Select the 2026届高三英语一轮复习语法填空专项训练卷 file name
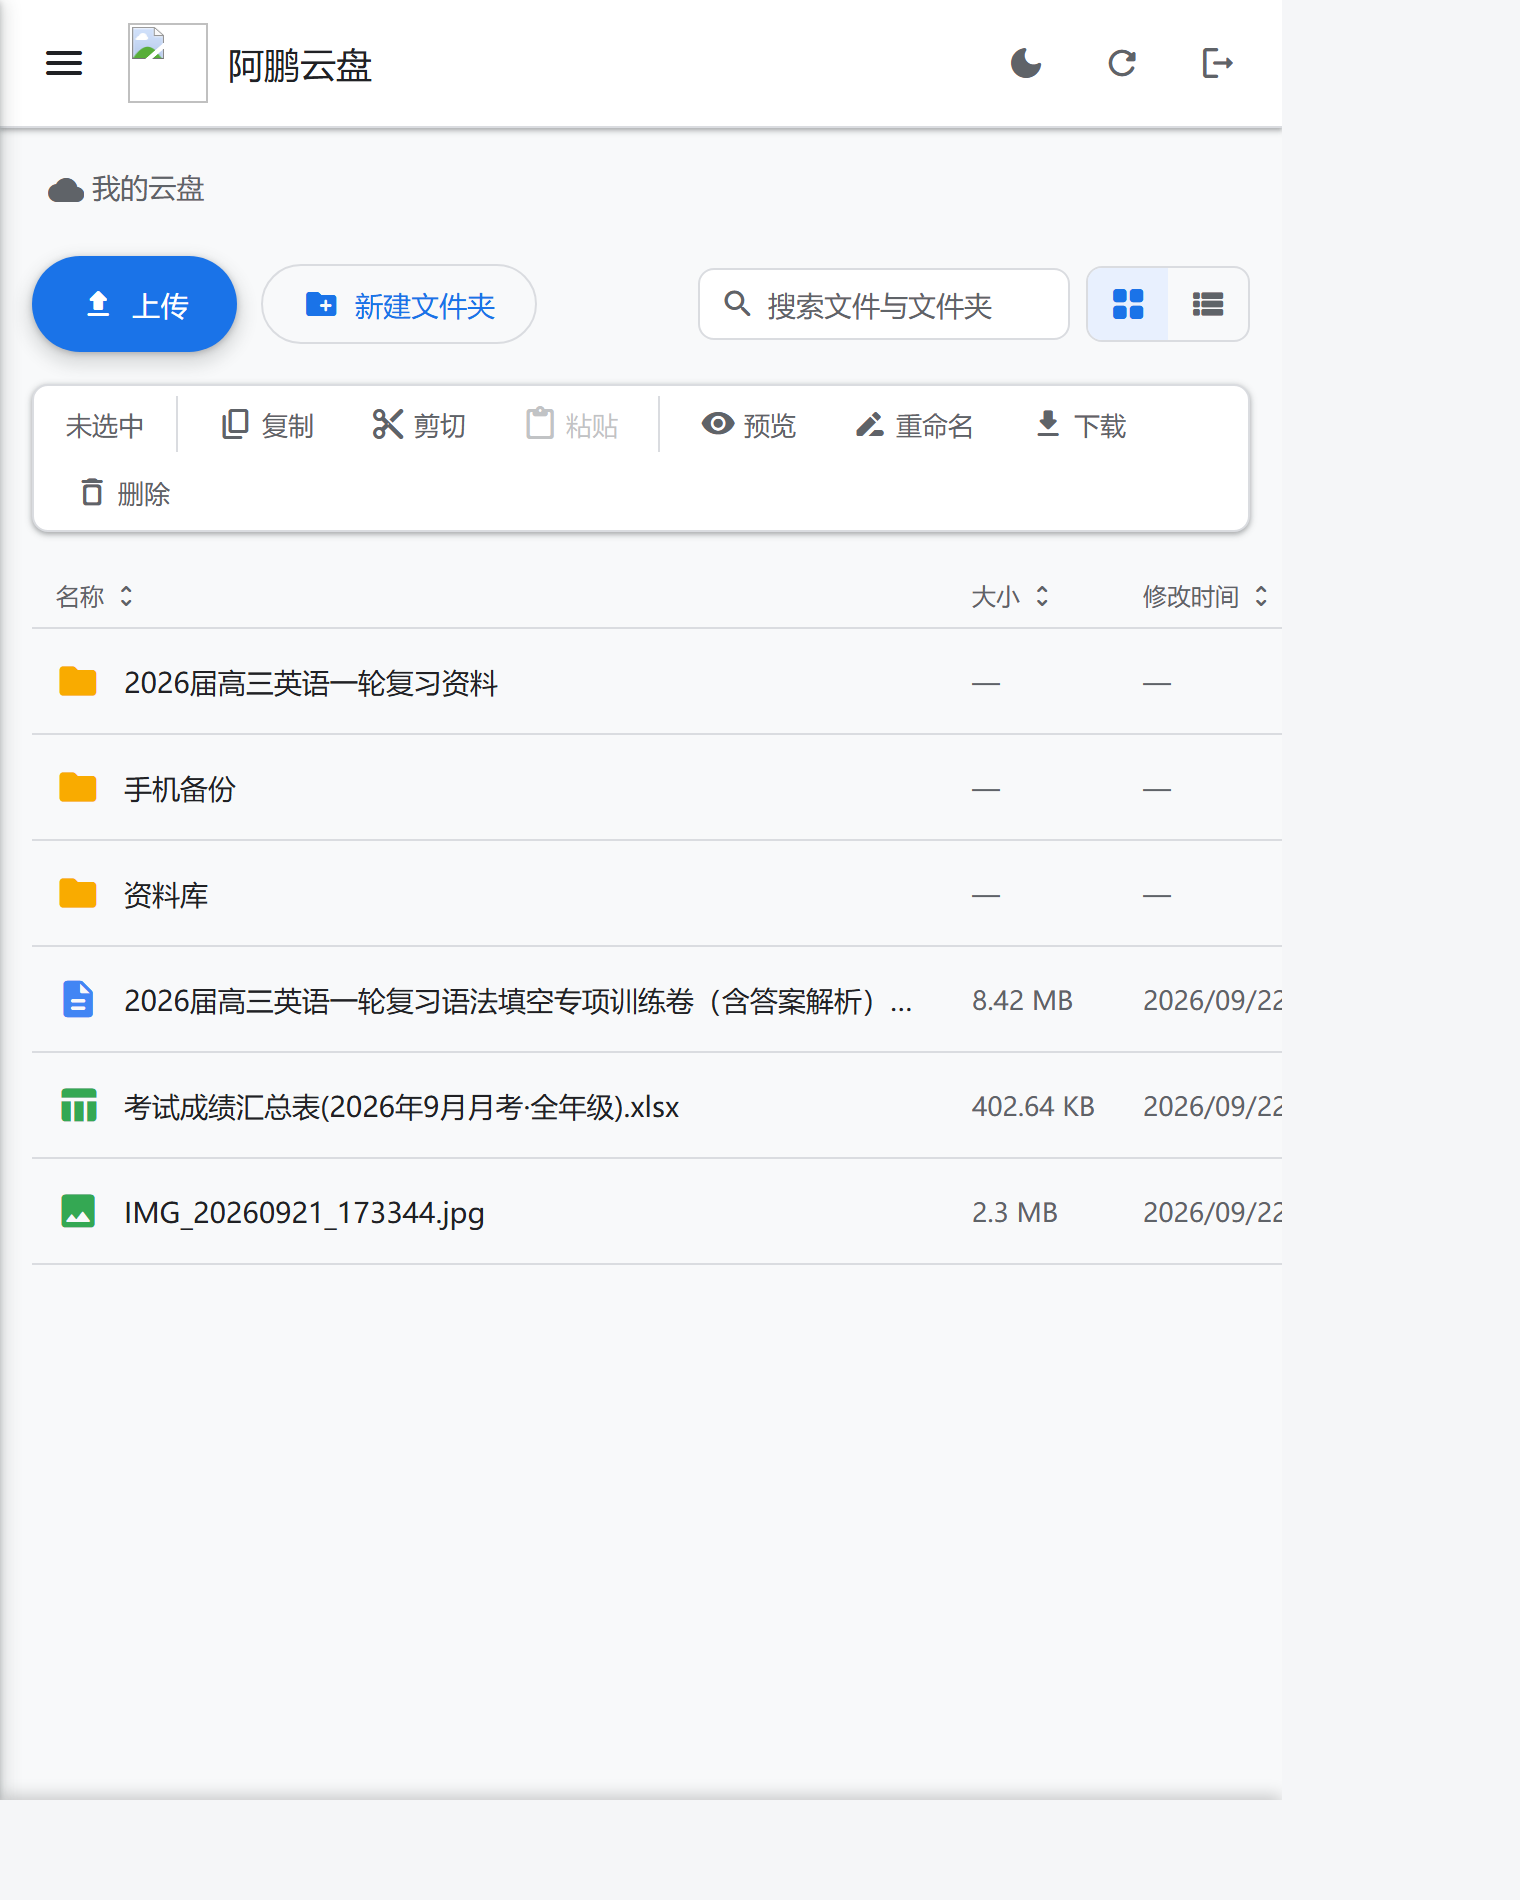Image resolution: width=1520 pixels, height=1900 pixels. pyautogui.click(x=518, y=1001)
